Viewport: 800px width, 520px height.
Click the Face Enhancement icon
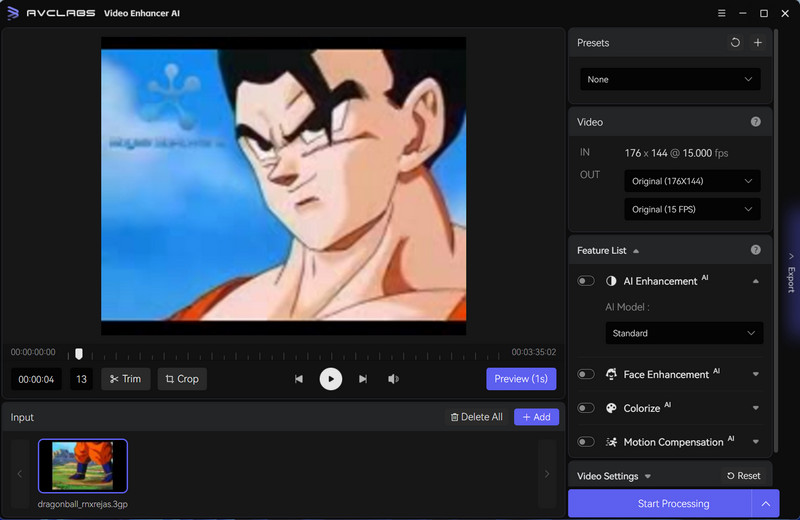point(611,374)
